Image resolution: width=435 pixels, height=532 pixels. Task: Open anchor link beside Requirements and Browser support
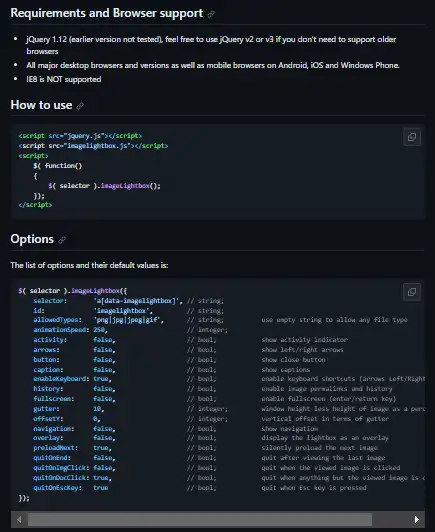click(x=211, y=14)
